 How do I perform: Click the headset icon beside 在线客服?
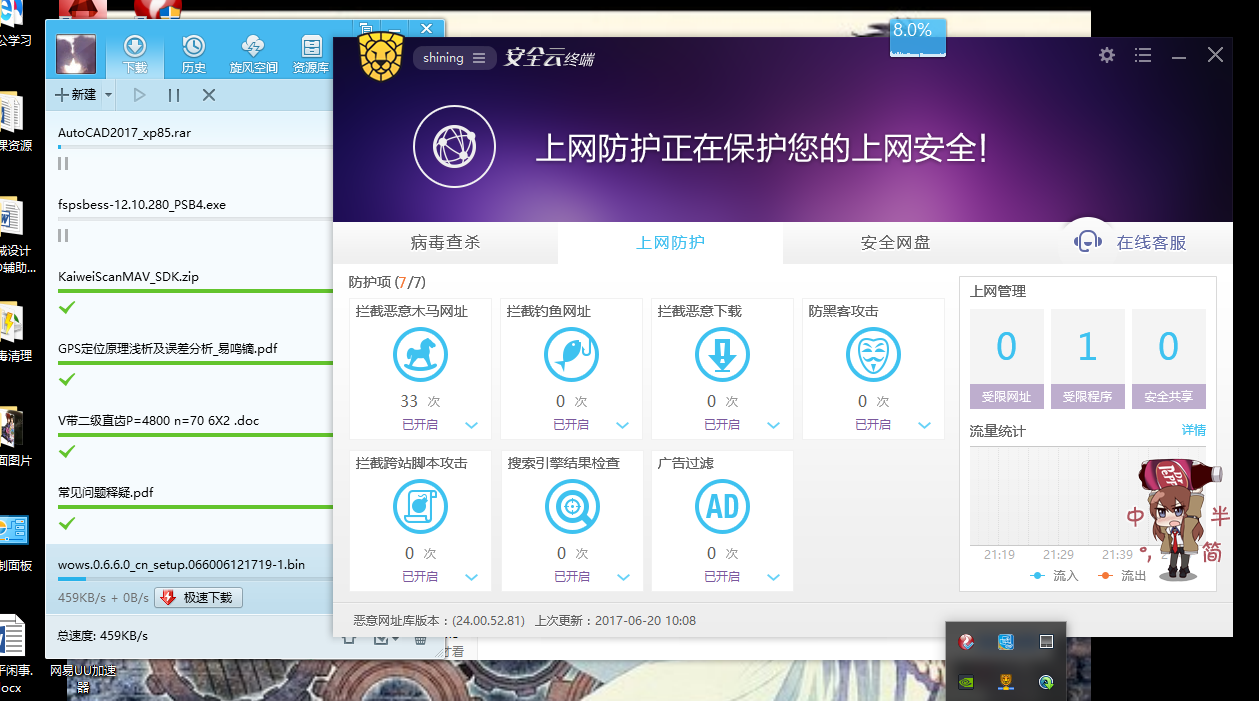point(1088,242)
